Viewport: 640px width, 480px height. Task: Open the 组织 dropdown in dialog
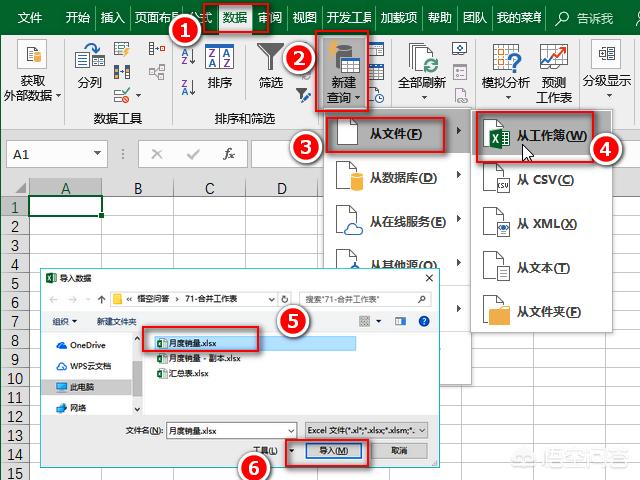[64, 322]
